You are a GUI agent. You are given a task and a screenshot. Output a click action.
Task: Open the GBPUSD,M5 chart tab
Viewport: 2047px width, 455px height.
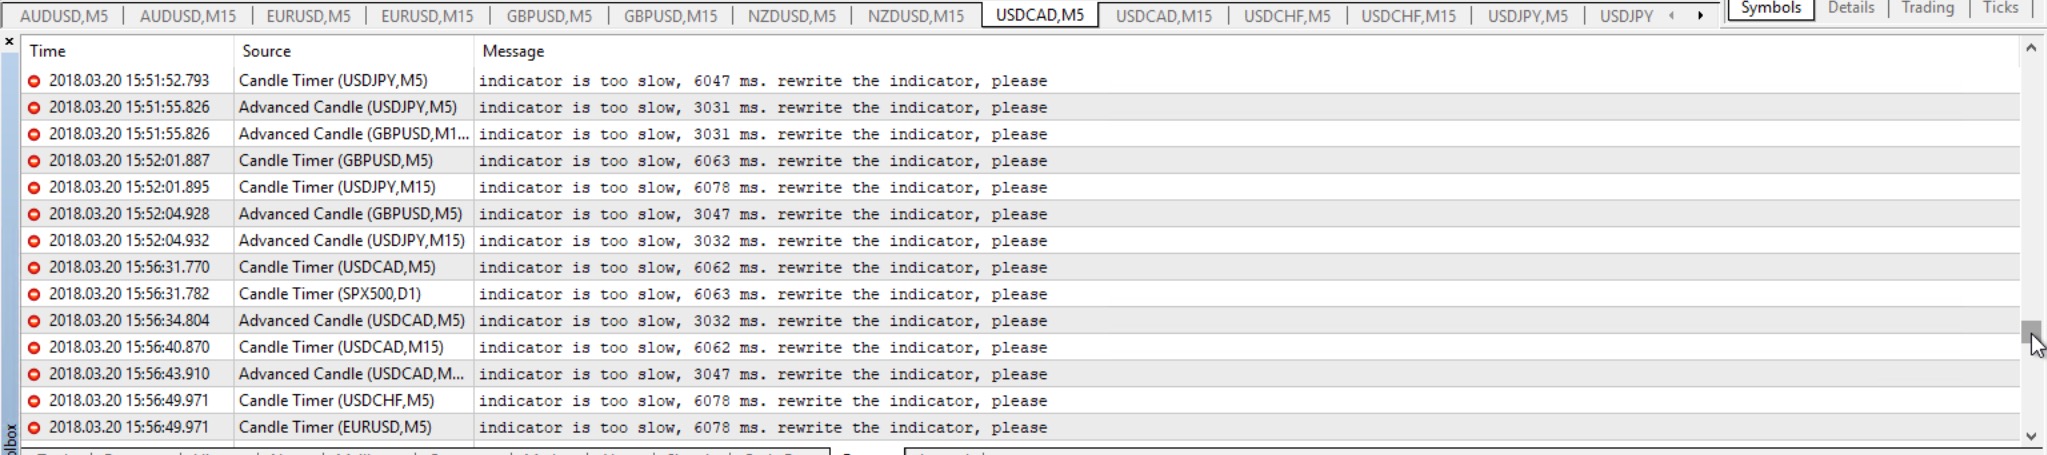point(549,16)
